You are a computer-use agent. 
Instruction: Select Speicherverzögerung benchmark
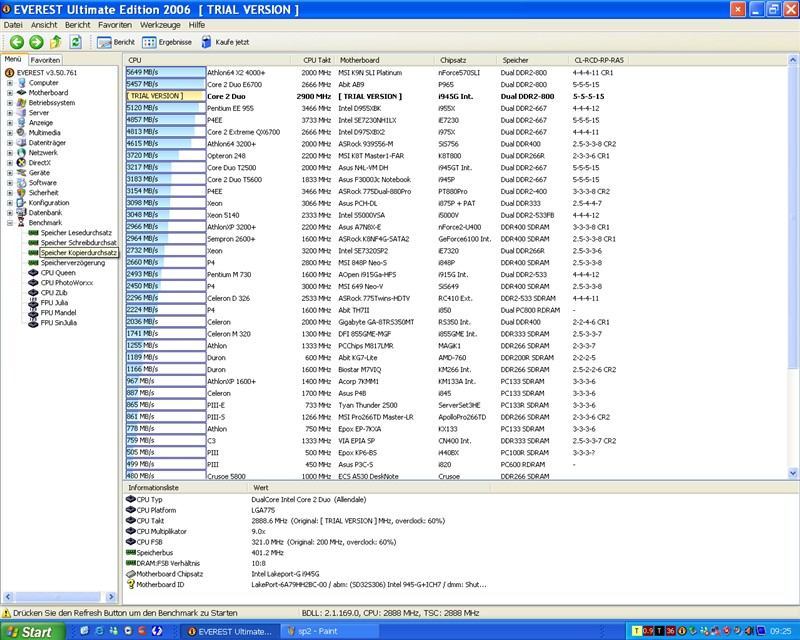73,263
